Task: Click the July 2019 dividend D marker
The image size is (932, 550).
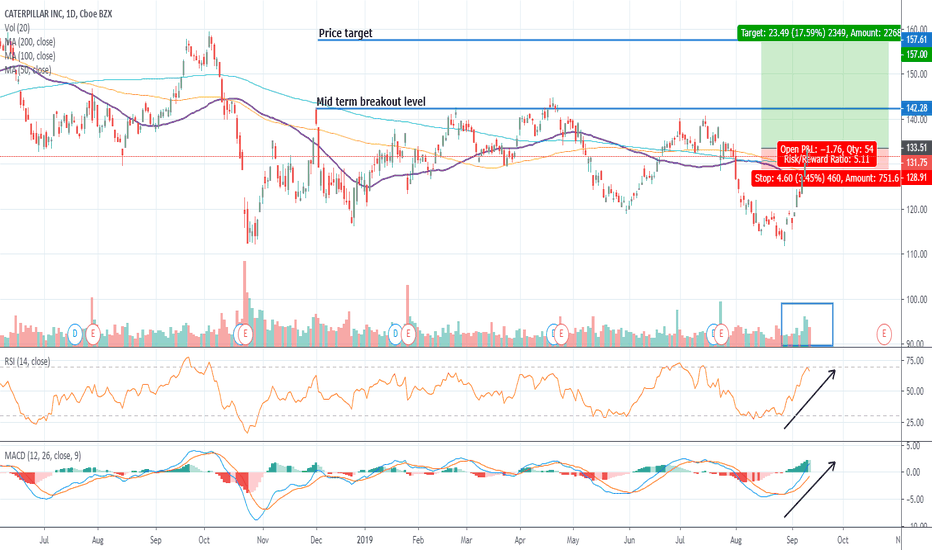Action: pos(713,334)
